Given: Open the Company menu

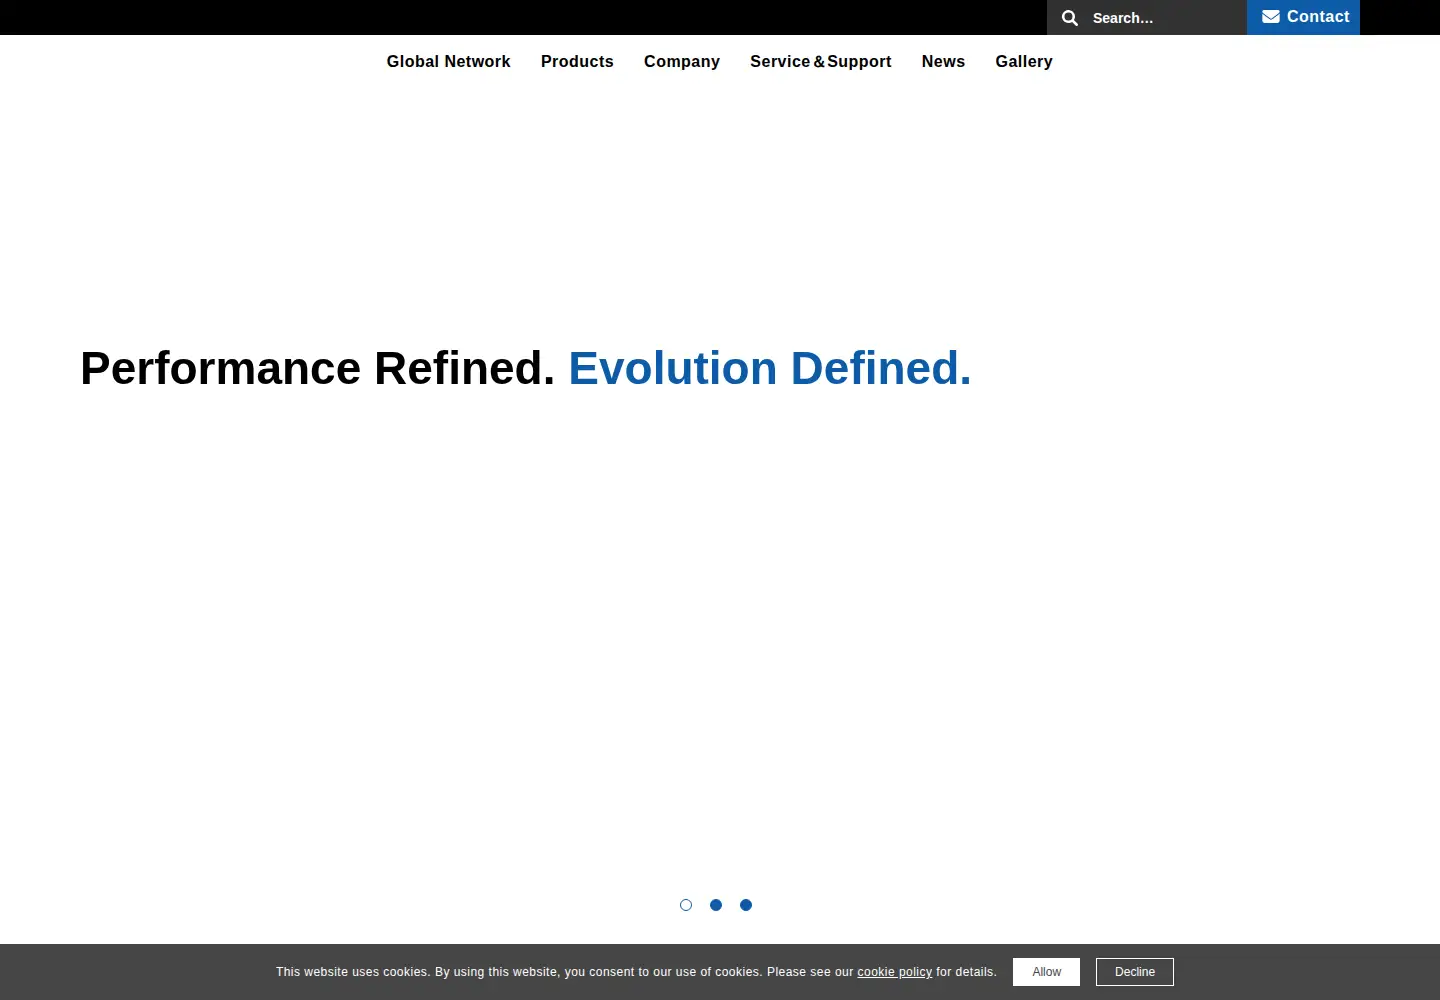Looking at the screenshot, I should click(x=682, y=61).
